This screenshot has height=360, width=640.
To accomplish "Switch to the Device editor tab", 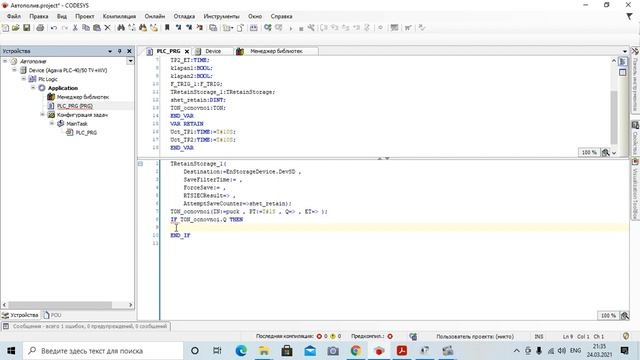I will [x=213, y=51].
